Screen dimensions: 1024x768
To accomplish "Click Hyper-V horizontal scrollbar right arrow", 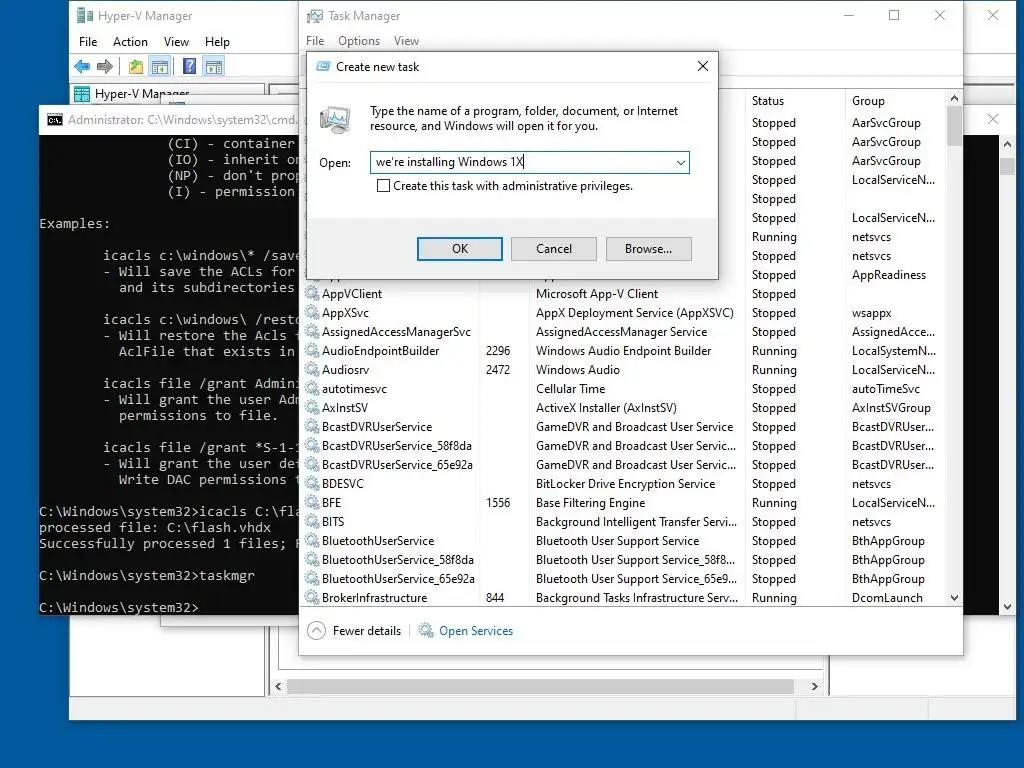I will point(814,686).
